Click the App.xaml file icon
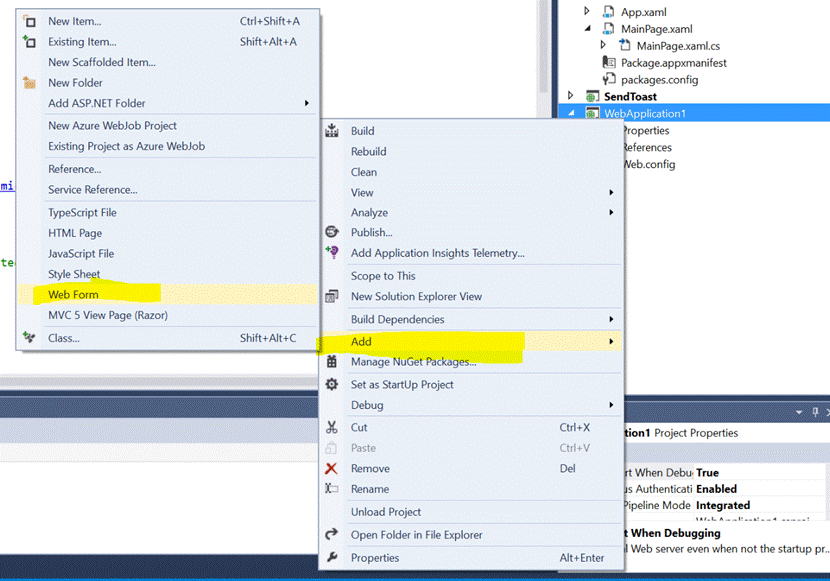This screenshot has width=830, height=581. (x=609, y=12)
